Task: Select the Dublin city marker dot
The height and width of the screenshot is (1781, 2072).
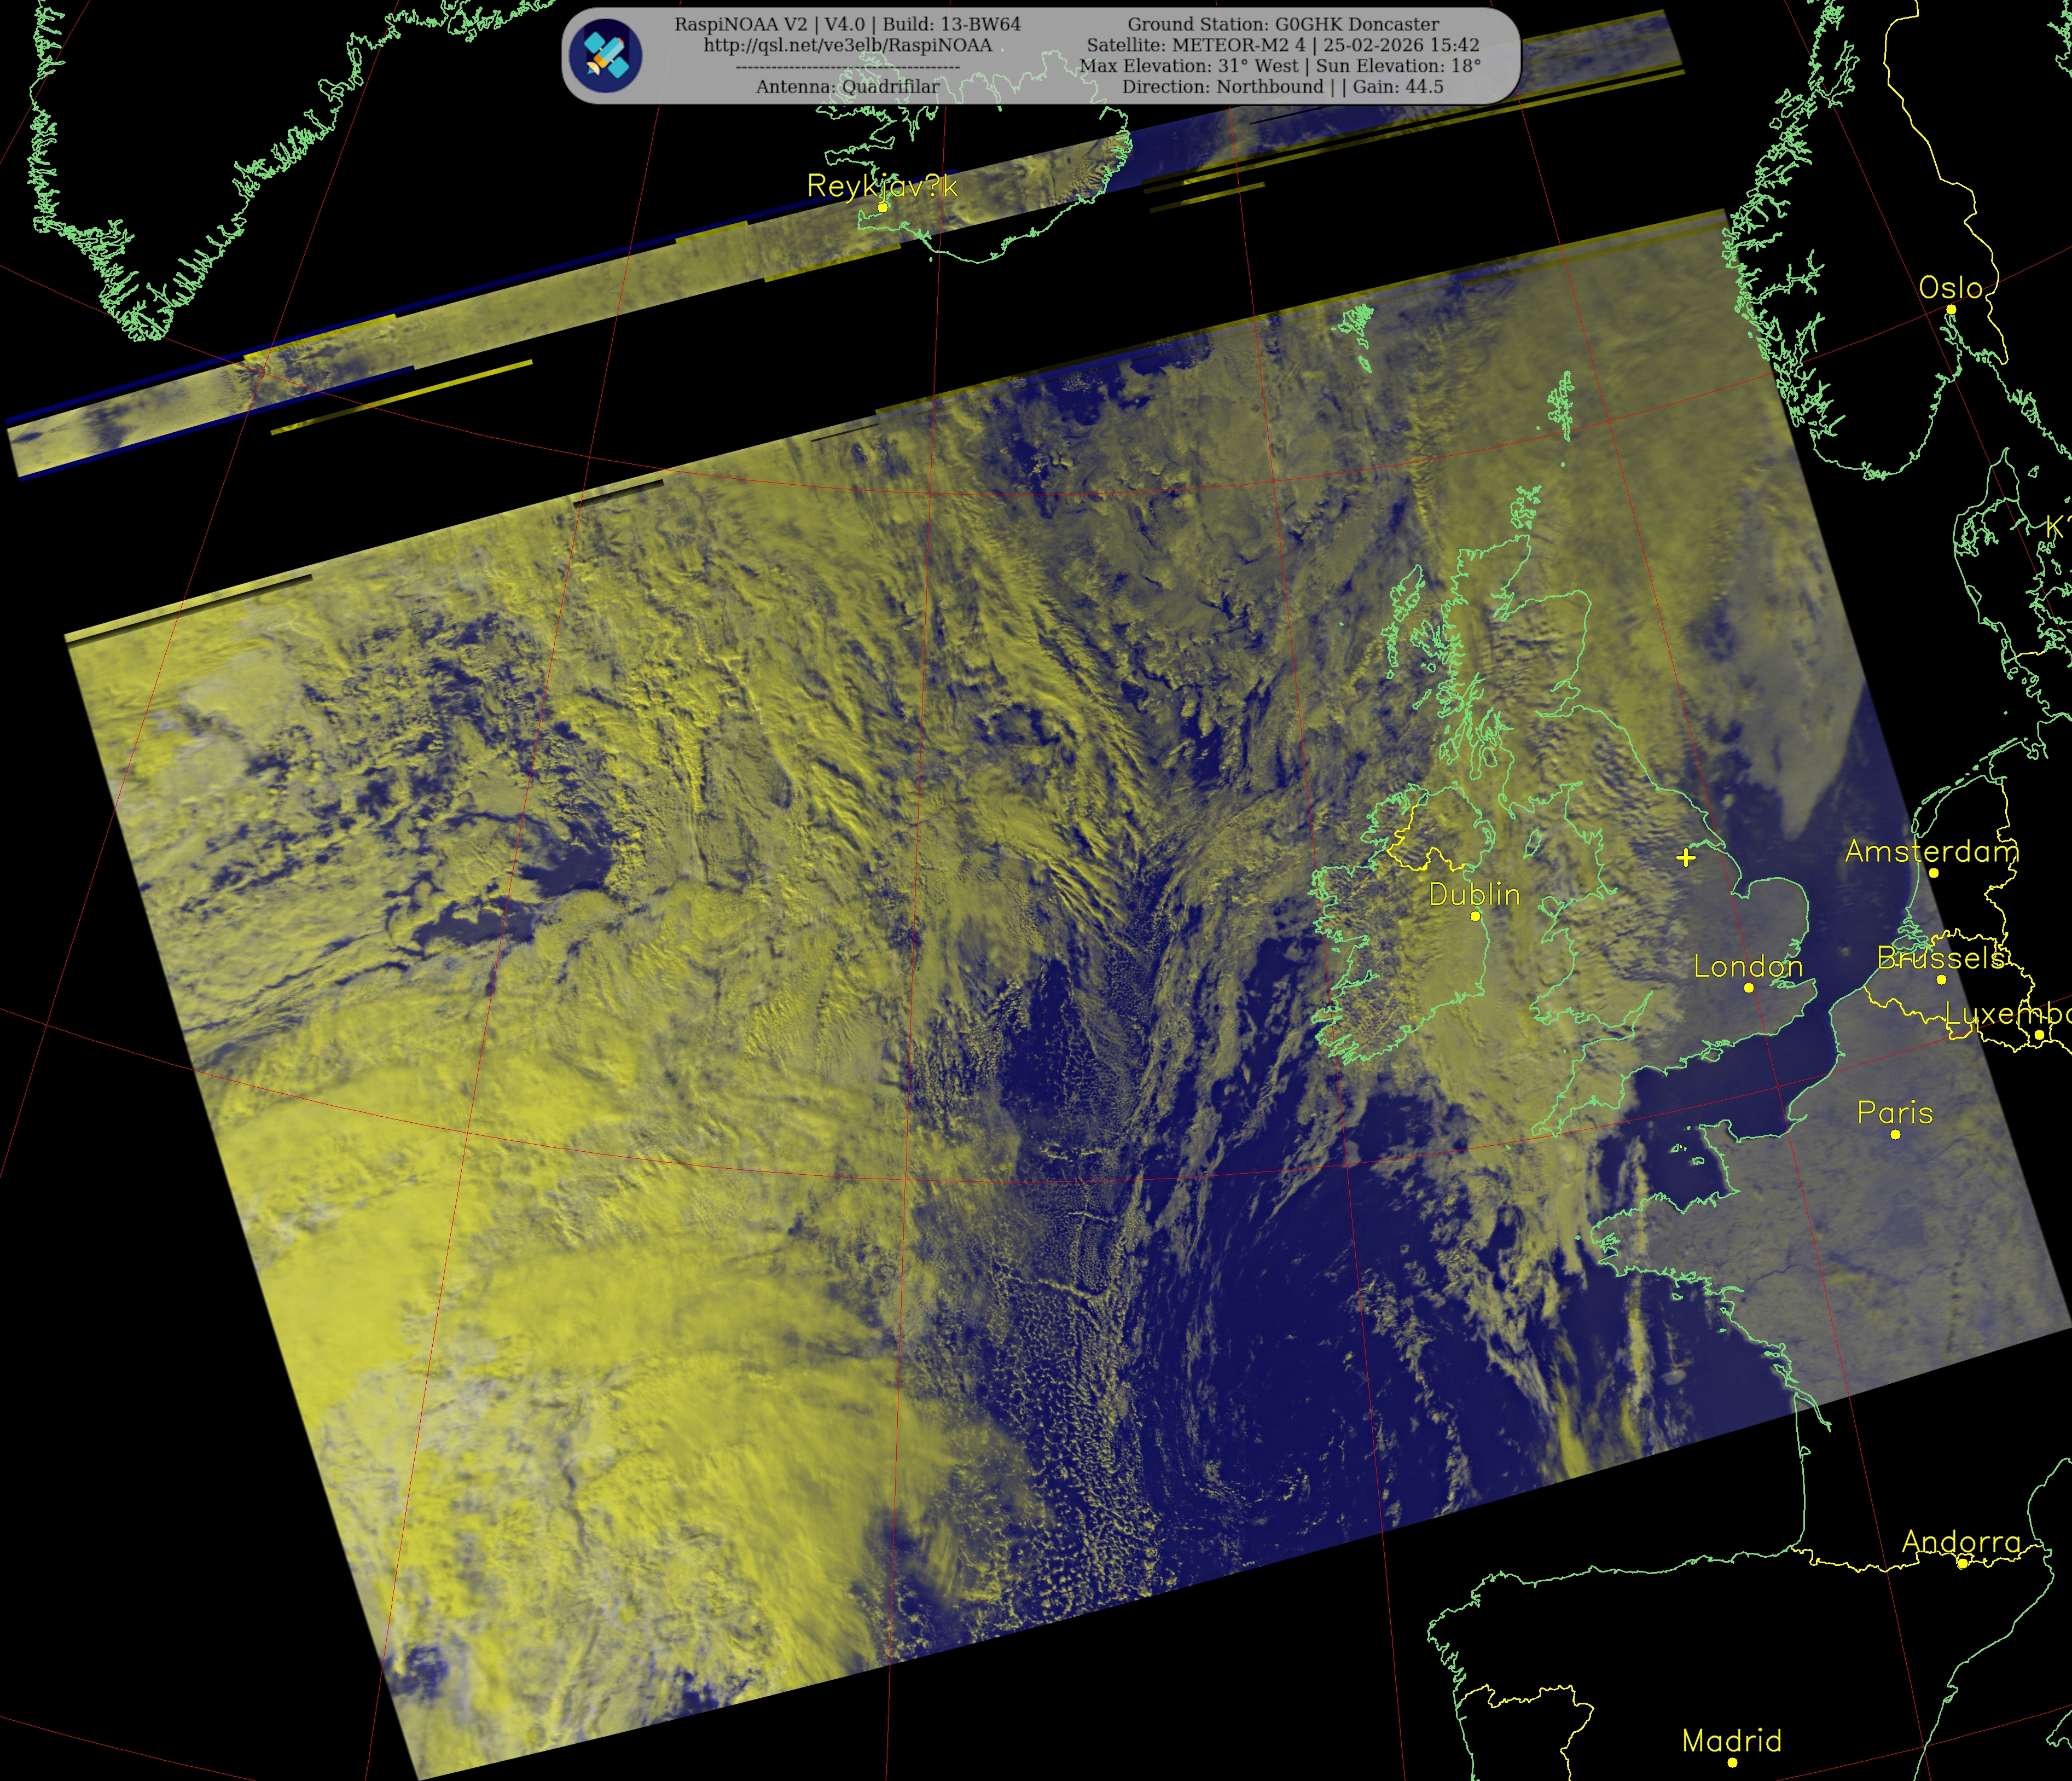Action: tap(1474, 915)
